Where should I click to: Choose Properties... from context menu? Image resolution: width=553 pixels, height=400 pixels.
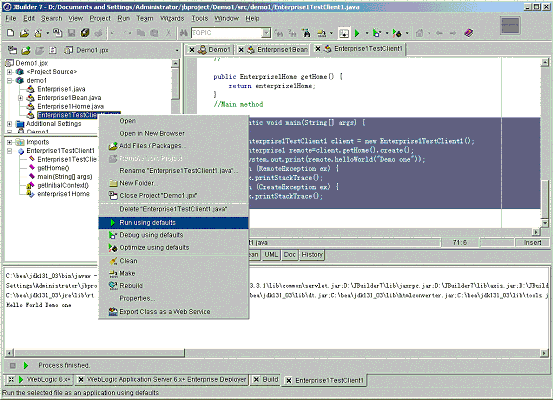click(174, 298)
